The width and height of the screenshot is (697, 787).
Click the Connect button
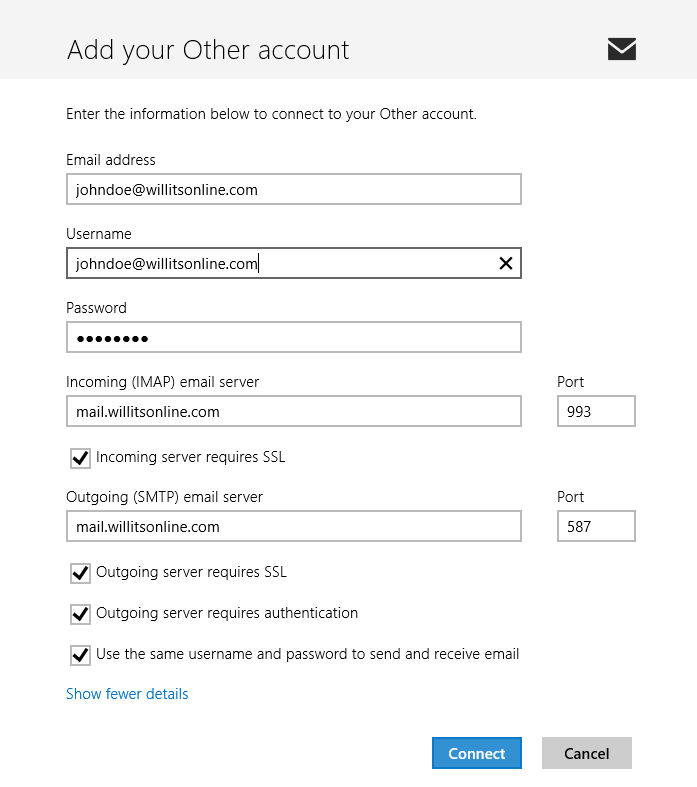click(x=477, y=753)
